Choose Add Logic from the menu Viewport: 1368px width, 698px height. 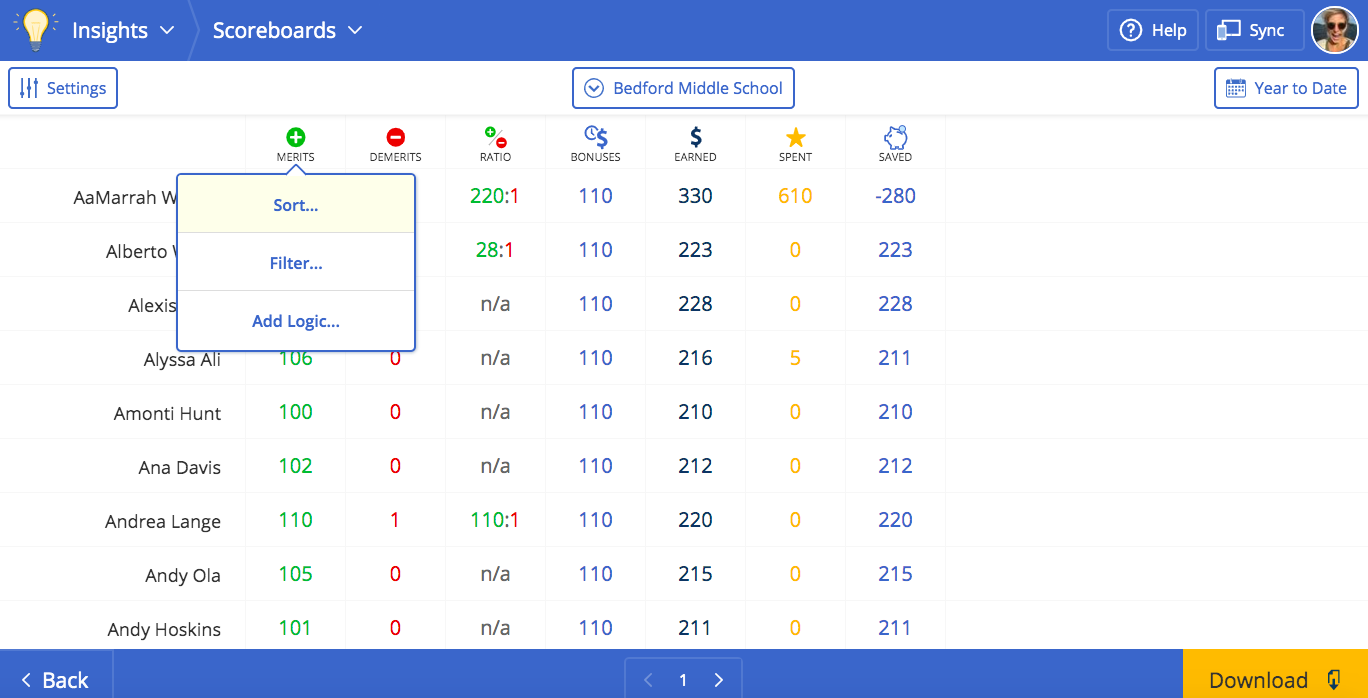coord(296,321)
